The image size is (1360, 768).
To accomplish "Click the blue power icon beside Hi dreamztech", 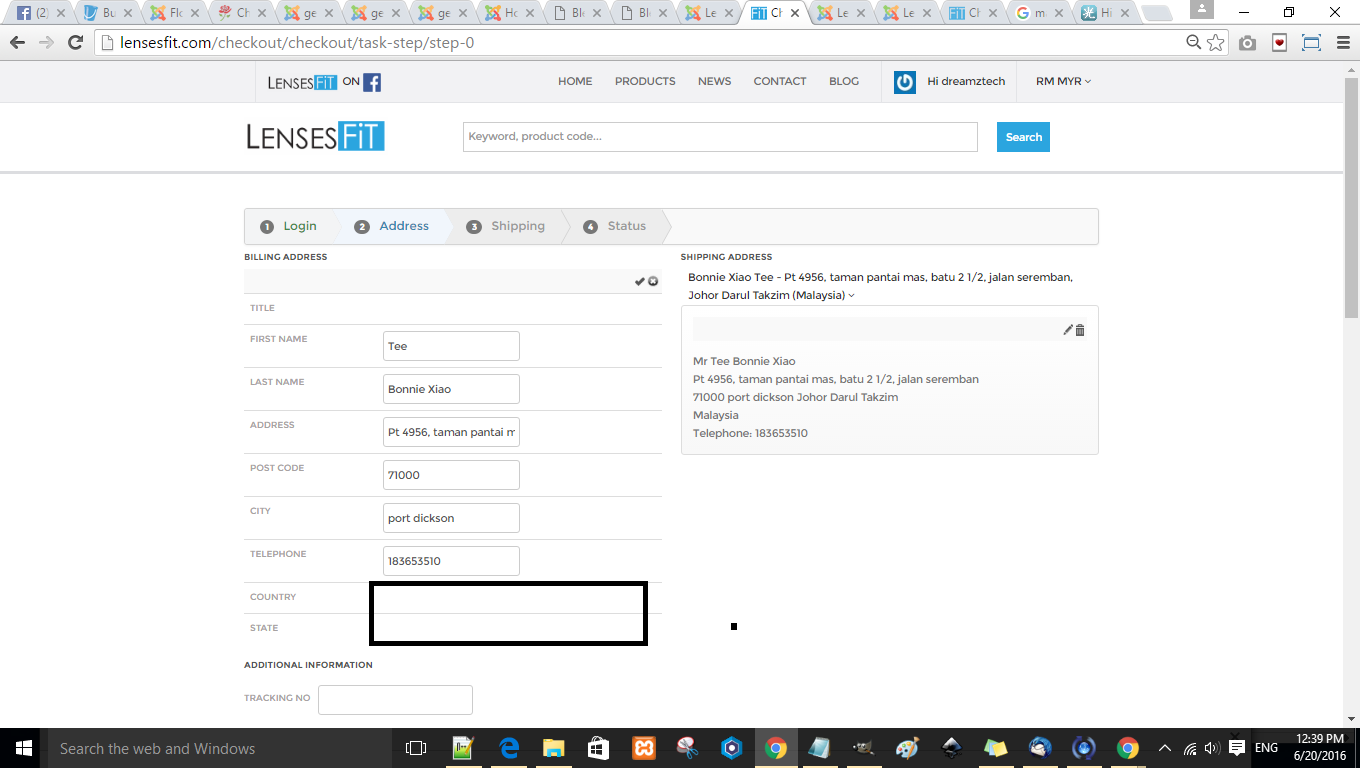I will tap(905, 82).
